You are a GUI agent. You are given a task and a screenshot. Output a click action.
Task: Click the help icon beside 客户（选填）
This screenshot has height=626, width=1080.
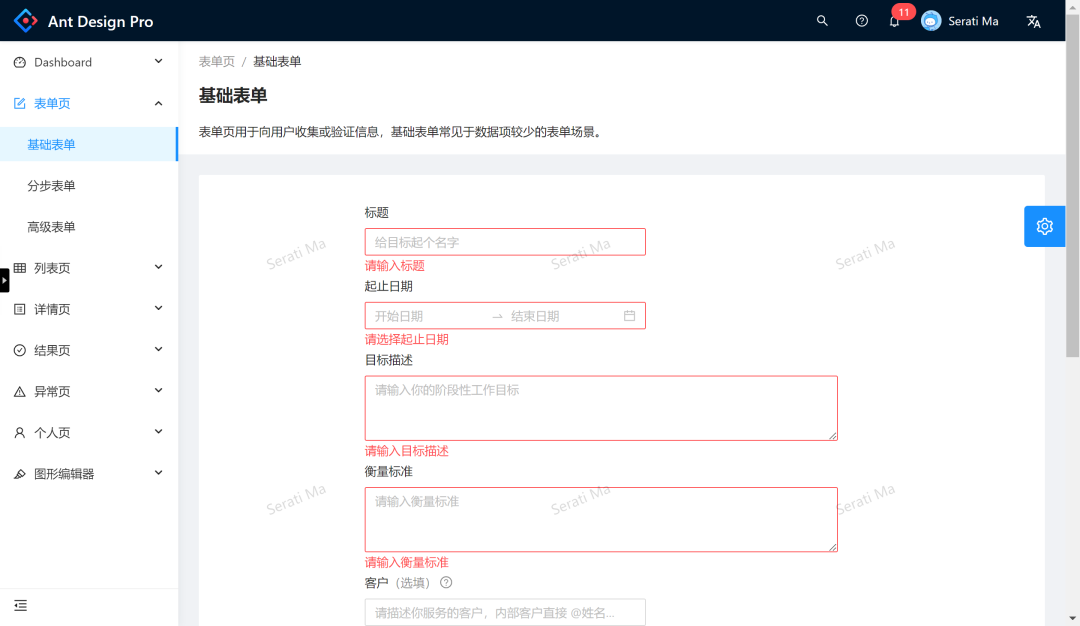[446, 583]
